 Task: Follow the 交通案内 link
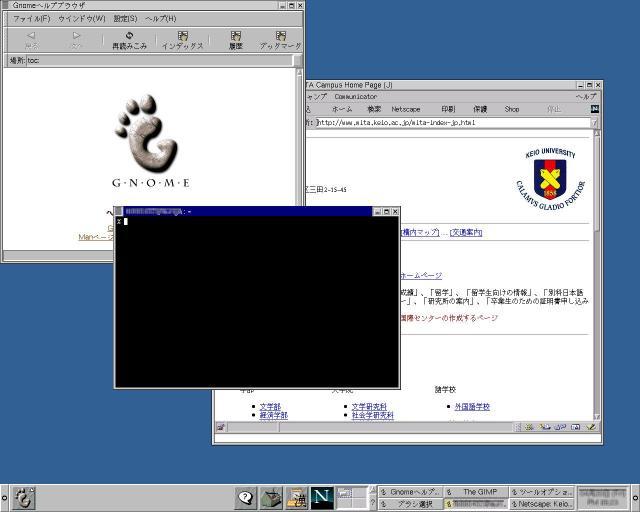(x=466, y=232)
